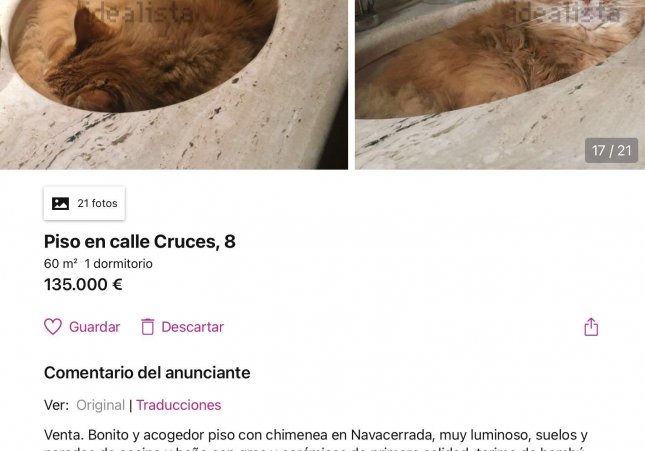The width and height of the screenshot is (645, 451).
Task: Click the Ver: label before Original
Action: tap(56, 405)
